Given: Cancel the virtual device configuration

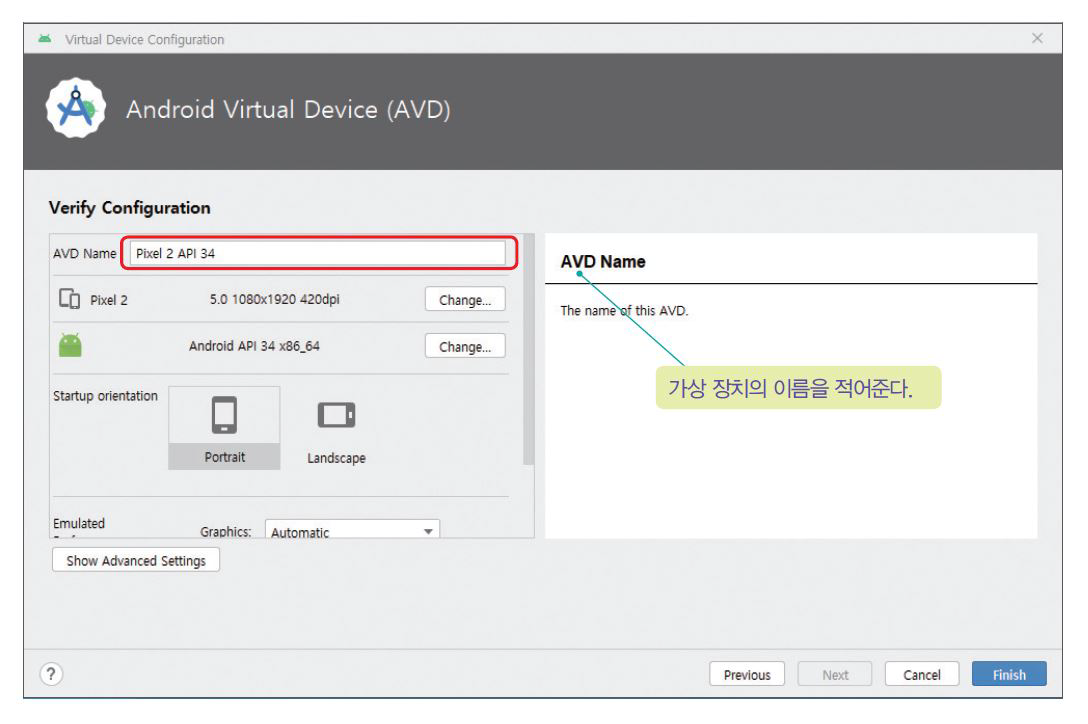Looking at the screenshot, I should tap(921, 674).
